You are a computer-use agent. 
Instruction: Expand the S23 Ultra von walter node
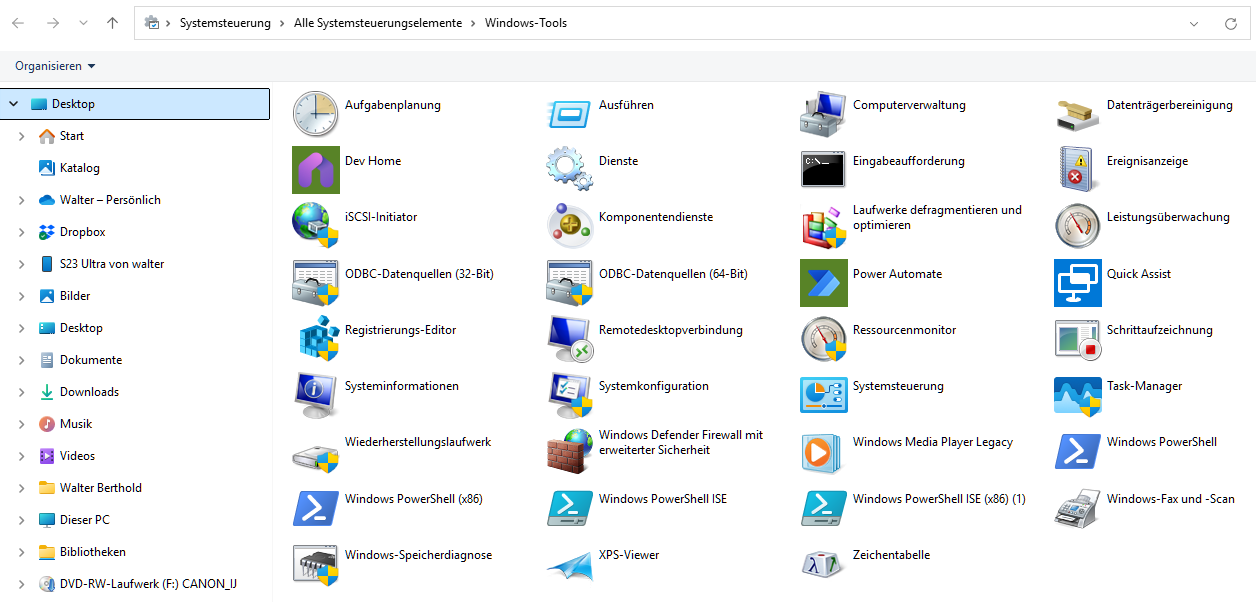(x=21, y=264)
